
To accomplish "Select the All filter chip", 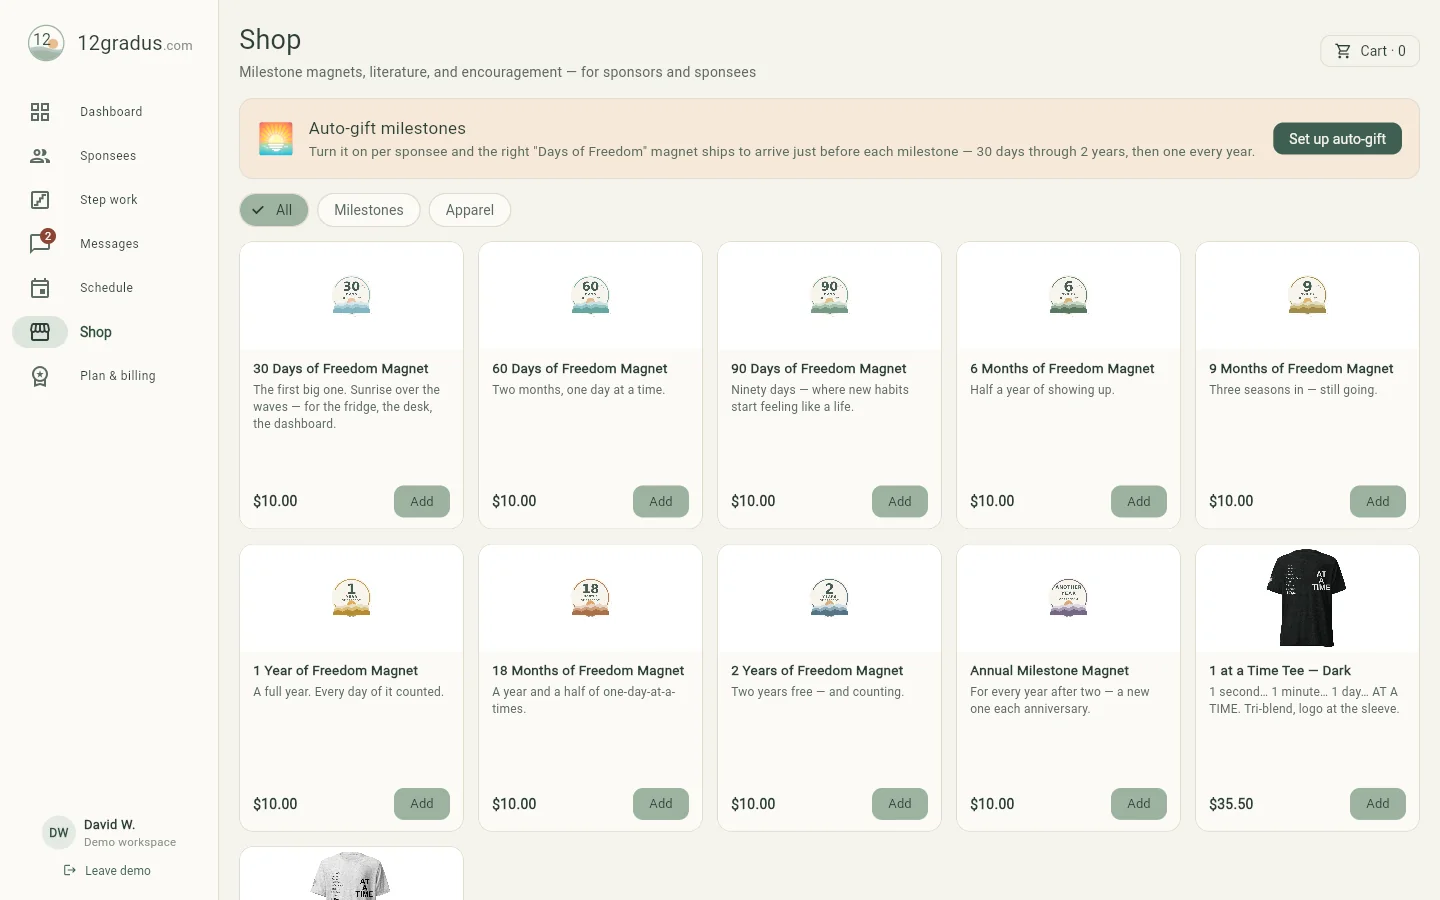I will coord(274,210).
